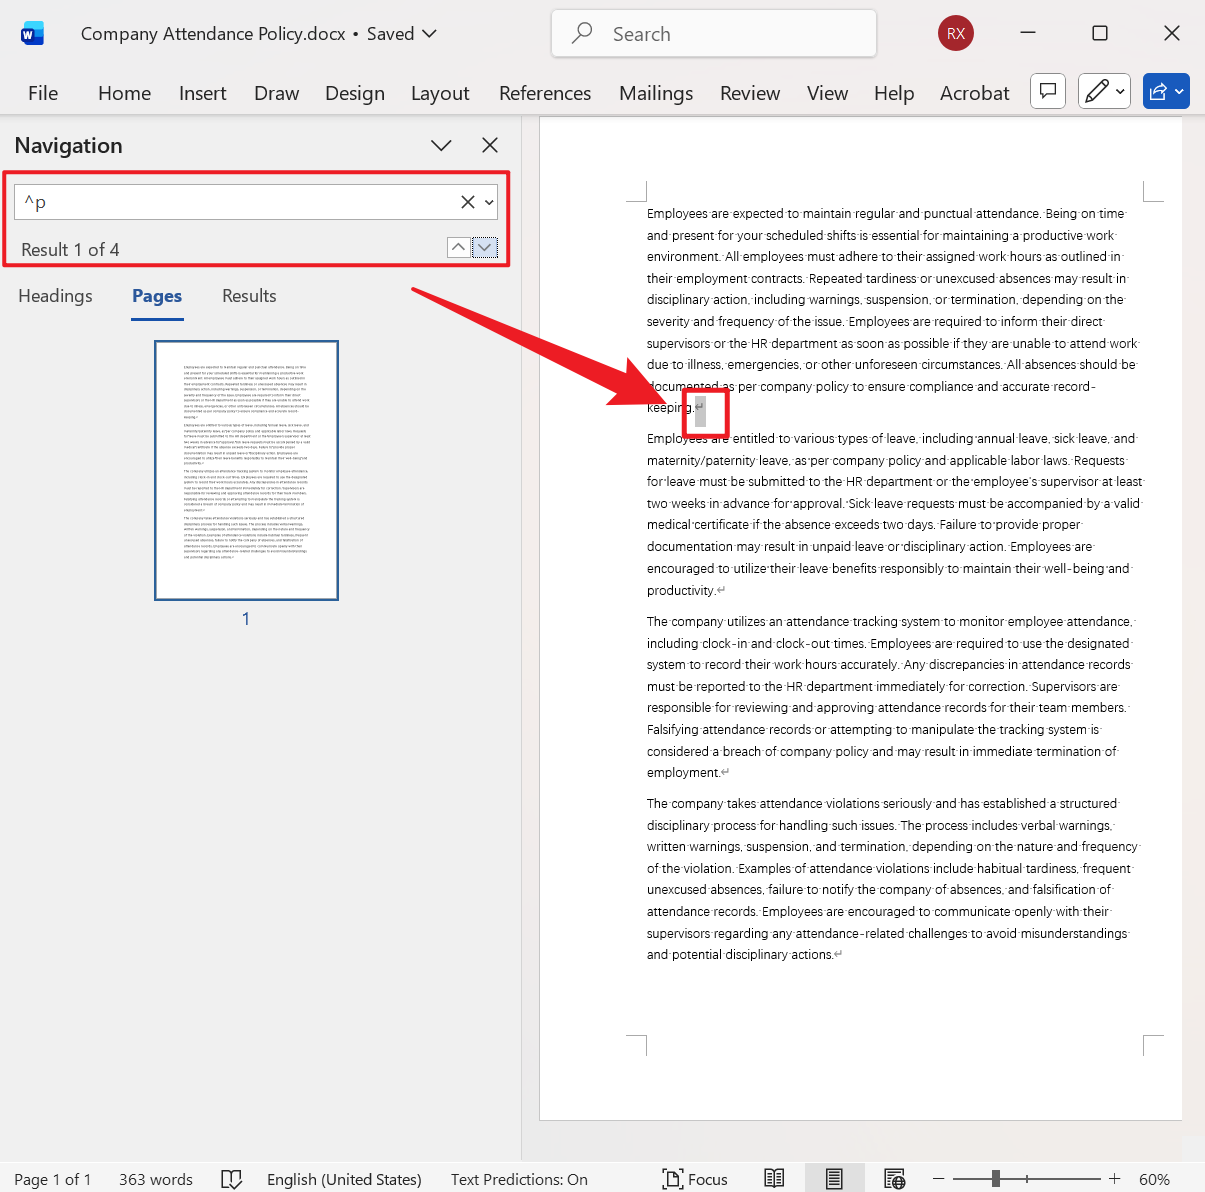Jump to previous result using up arrow
The image size is (1205, 1192).
click(x=458, y=247)
